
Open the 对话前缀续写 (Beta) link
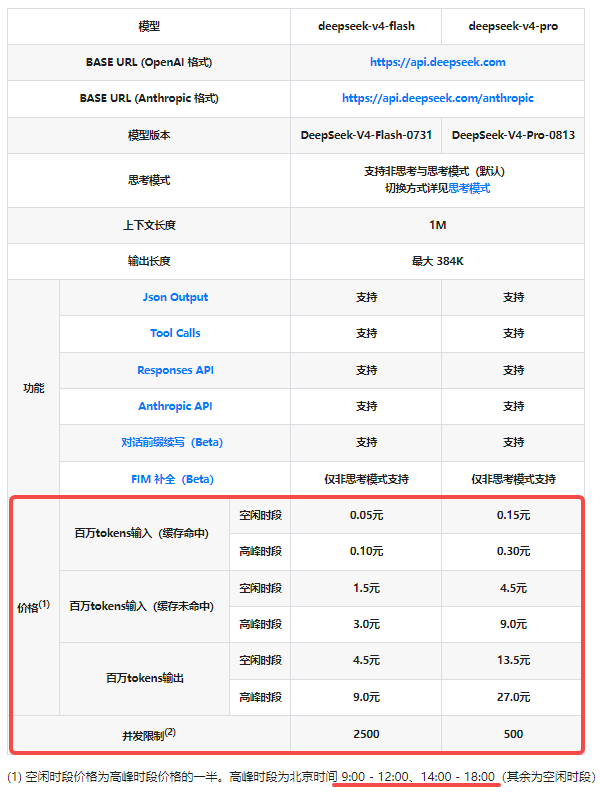[172, 442]
